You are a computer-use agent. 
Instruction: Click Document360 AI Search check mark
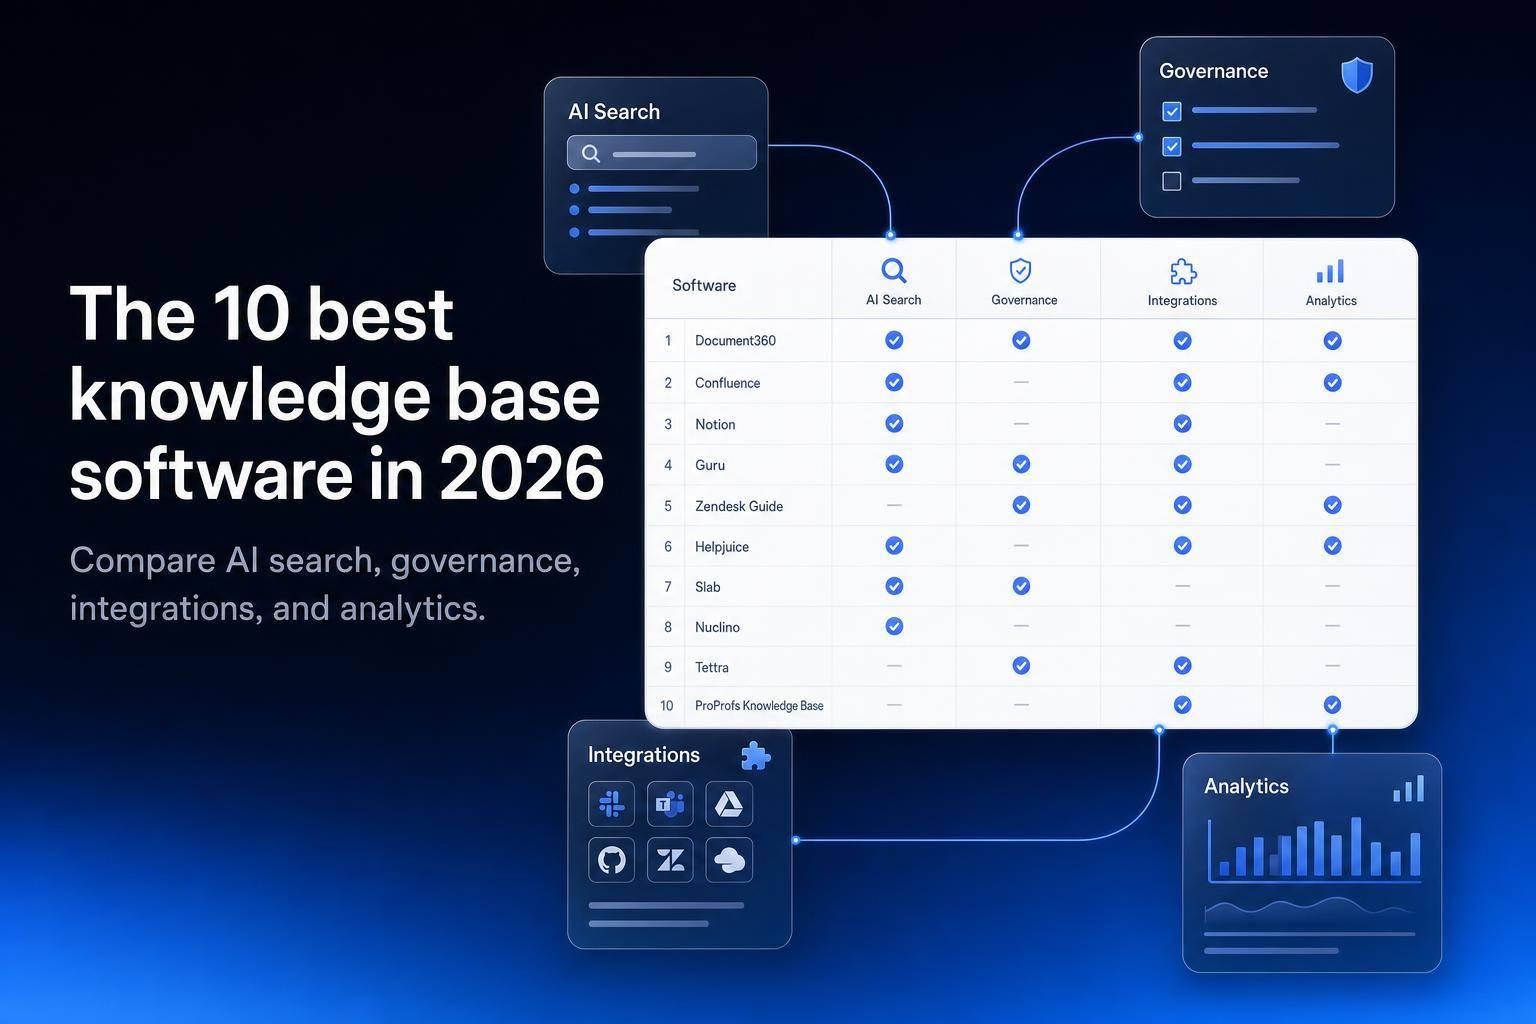point(894,341)
